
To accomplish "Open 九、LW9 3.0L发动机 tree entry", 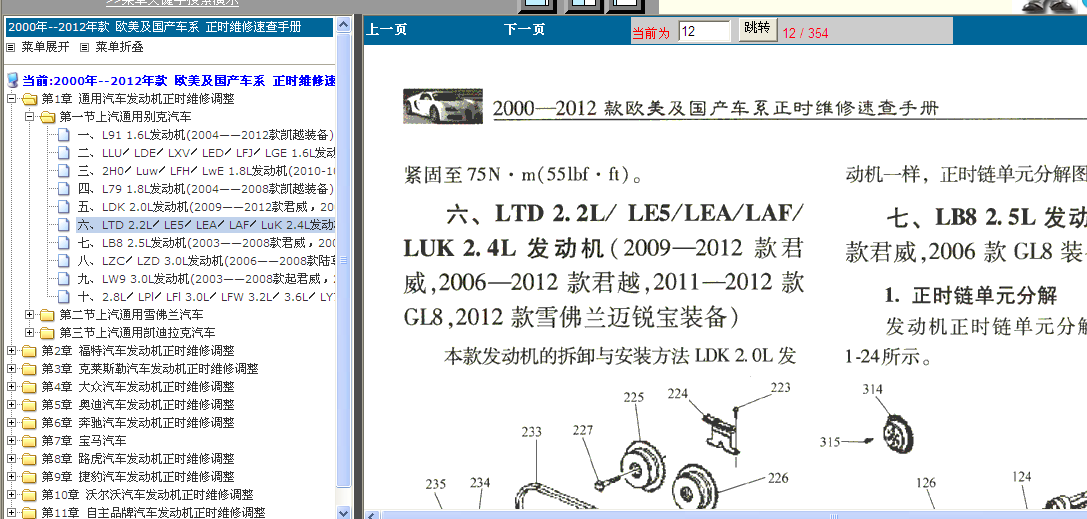I will click(x=206, y=279).
